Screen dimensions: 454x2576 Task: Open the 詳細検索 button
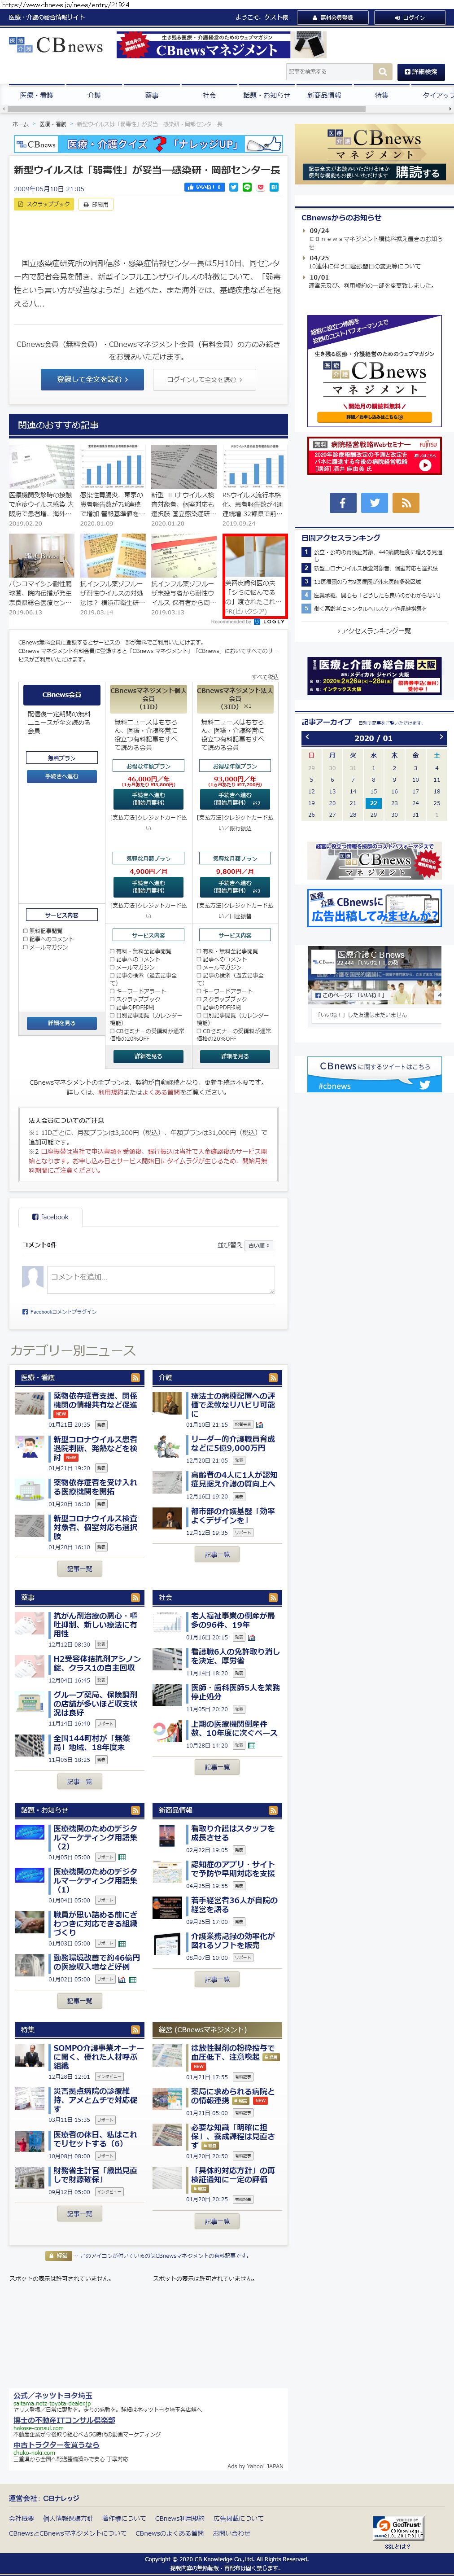point(421,72)
